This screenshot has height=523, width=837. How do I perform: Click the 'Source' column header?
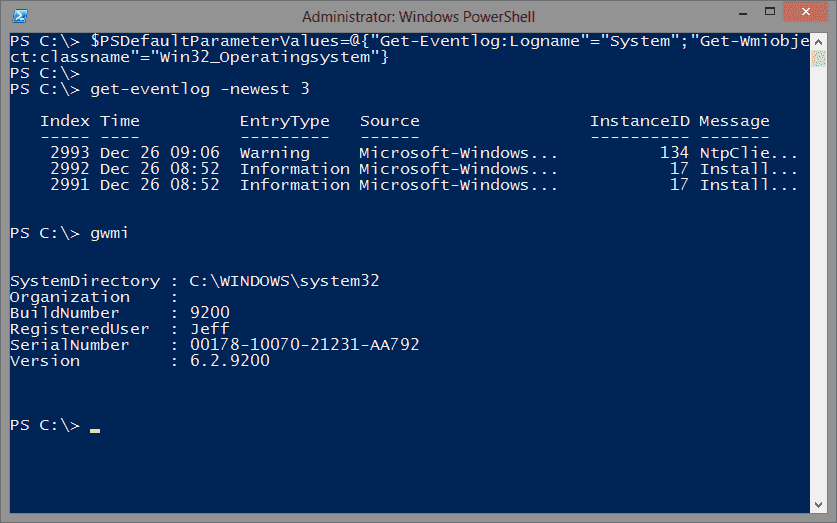tap(390, 121)
